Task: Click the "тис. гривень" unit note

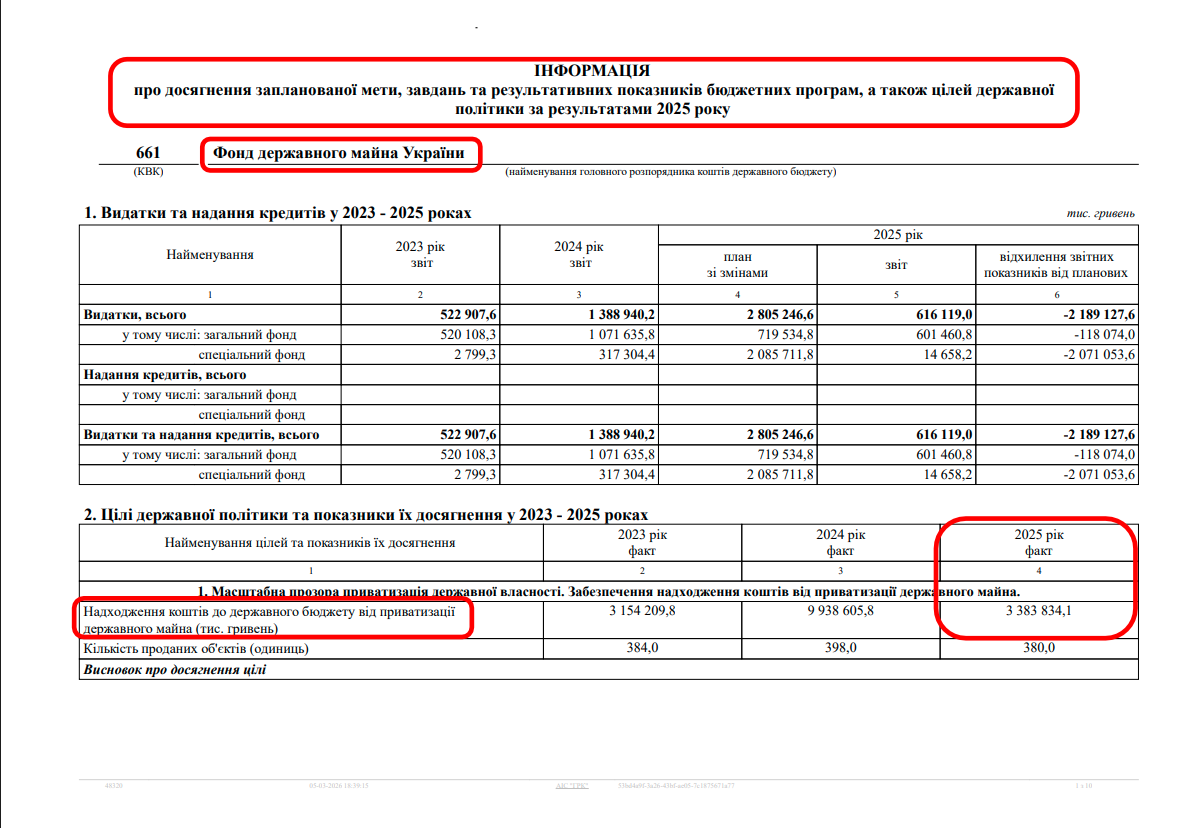Action: pyautogui.click(x=1100, y=213)
